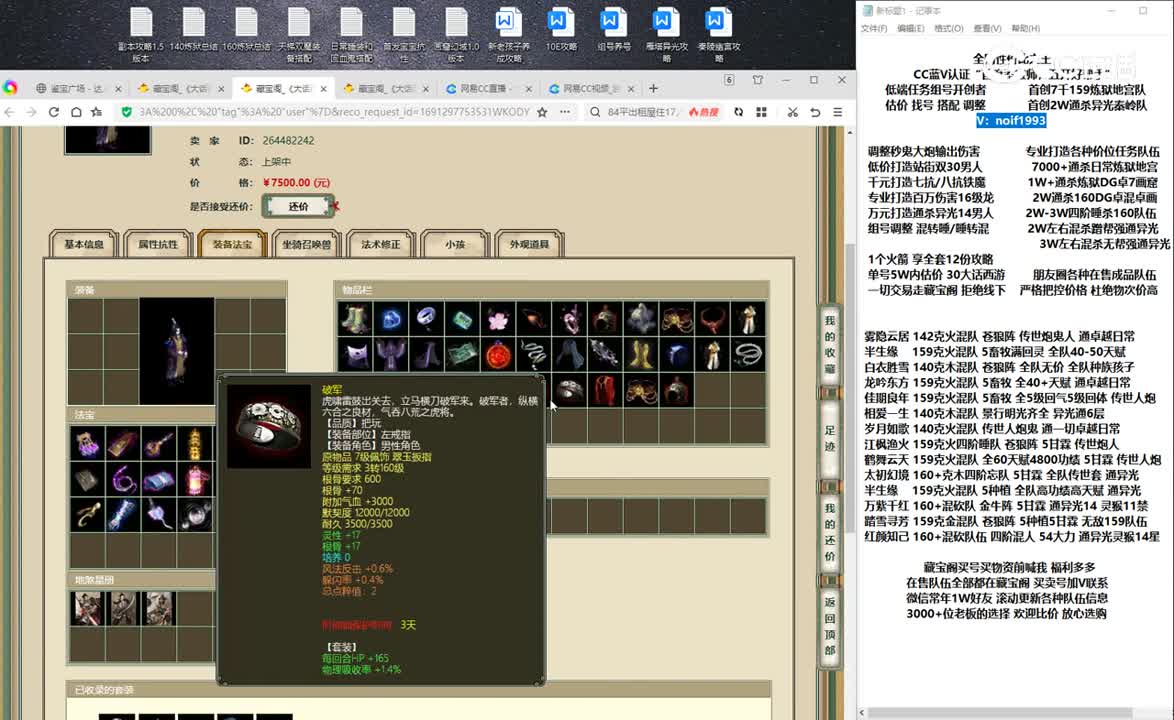Select the golden pagoda artifact in 法宝 panel
Image resolution: width=1174 pixels, height=720 pixels.
(x=195, y=444)
